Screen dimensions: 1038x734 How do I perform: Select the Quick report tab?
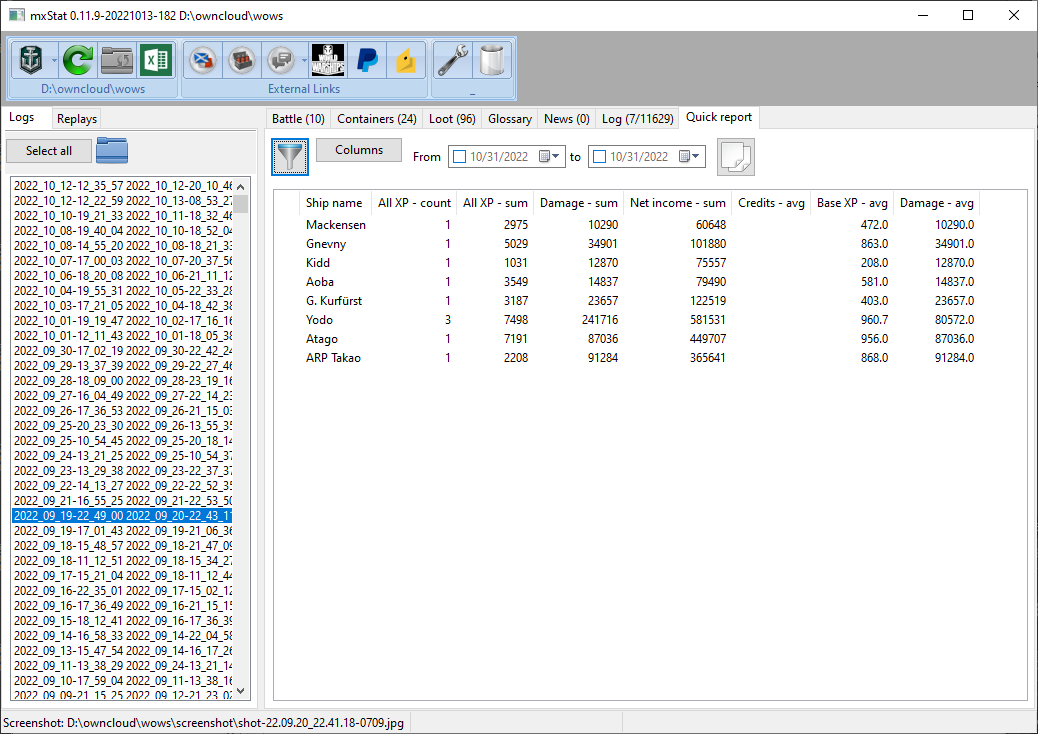click(x=719, y=117)
